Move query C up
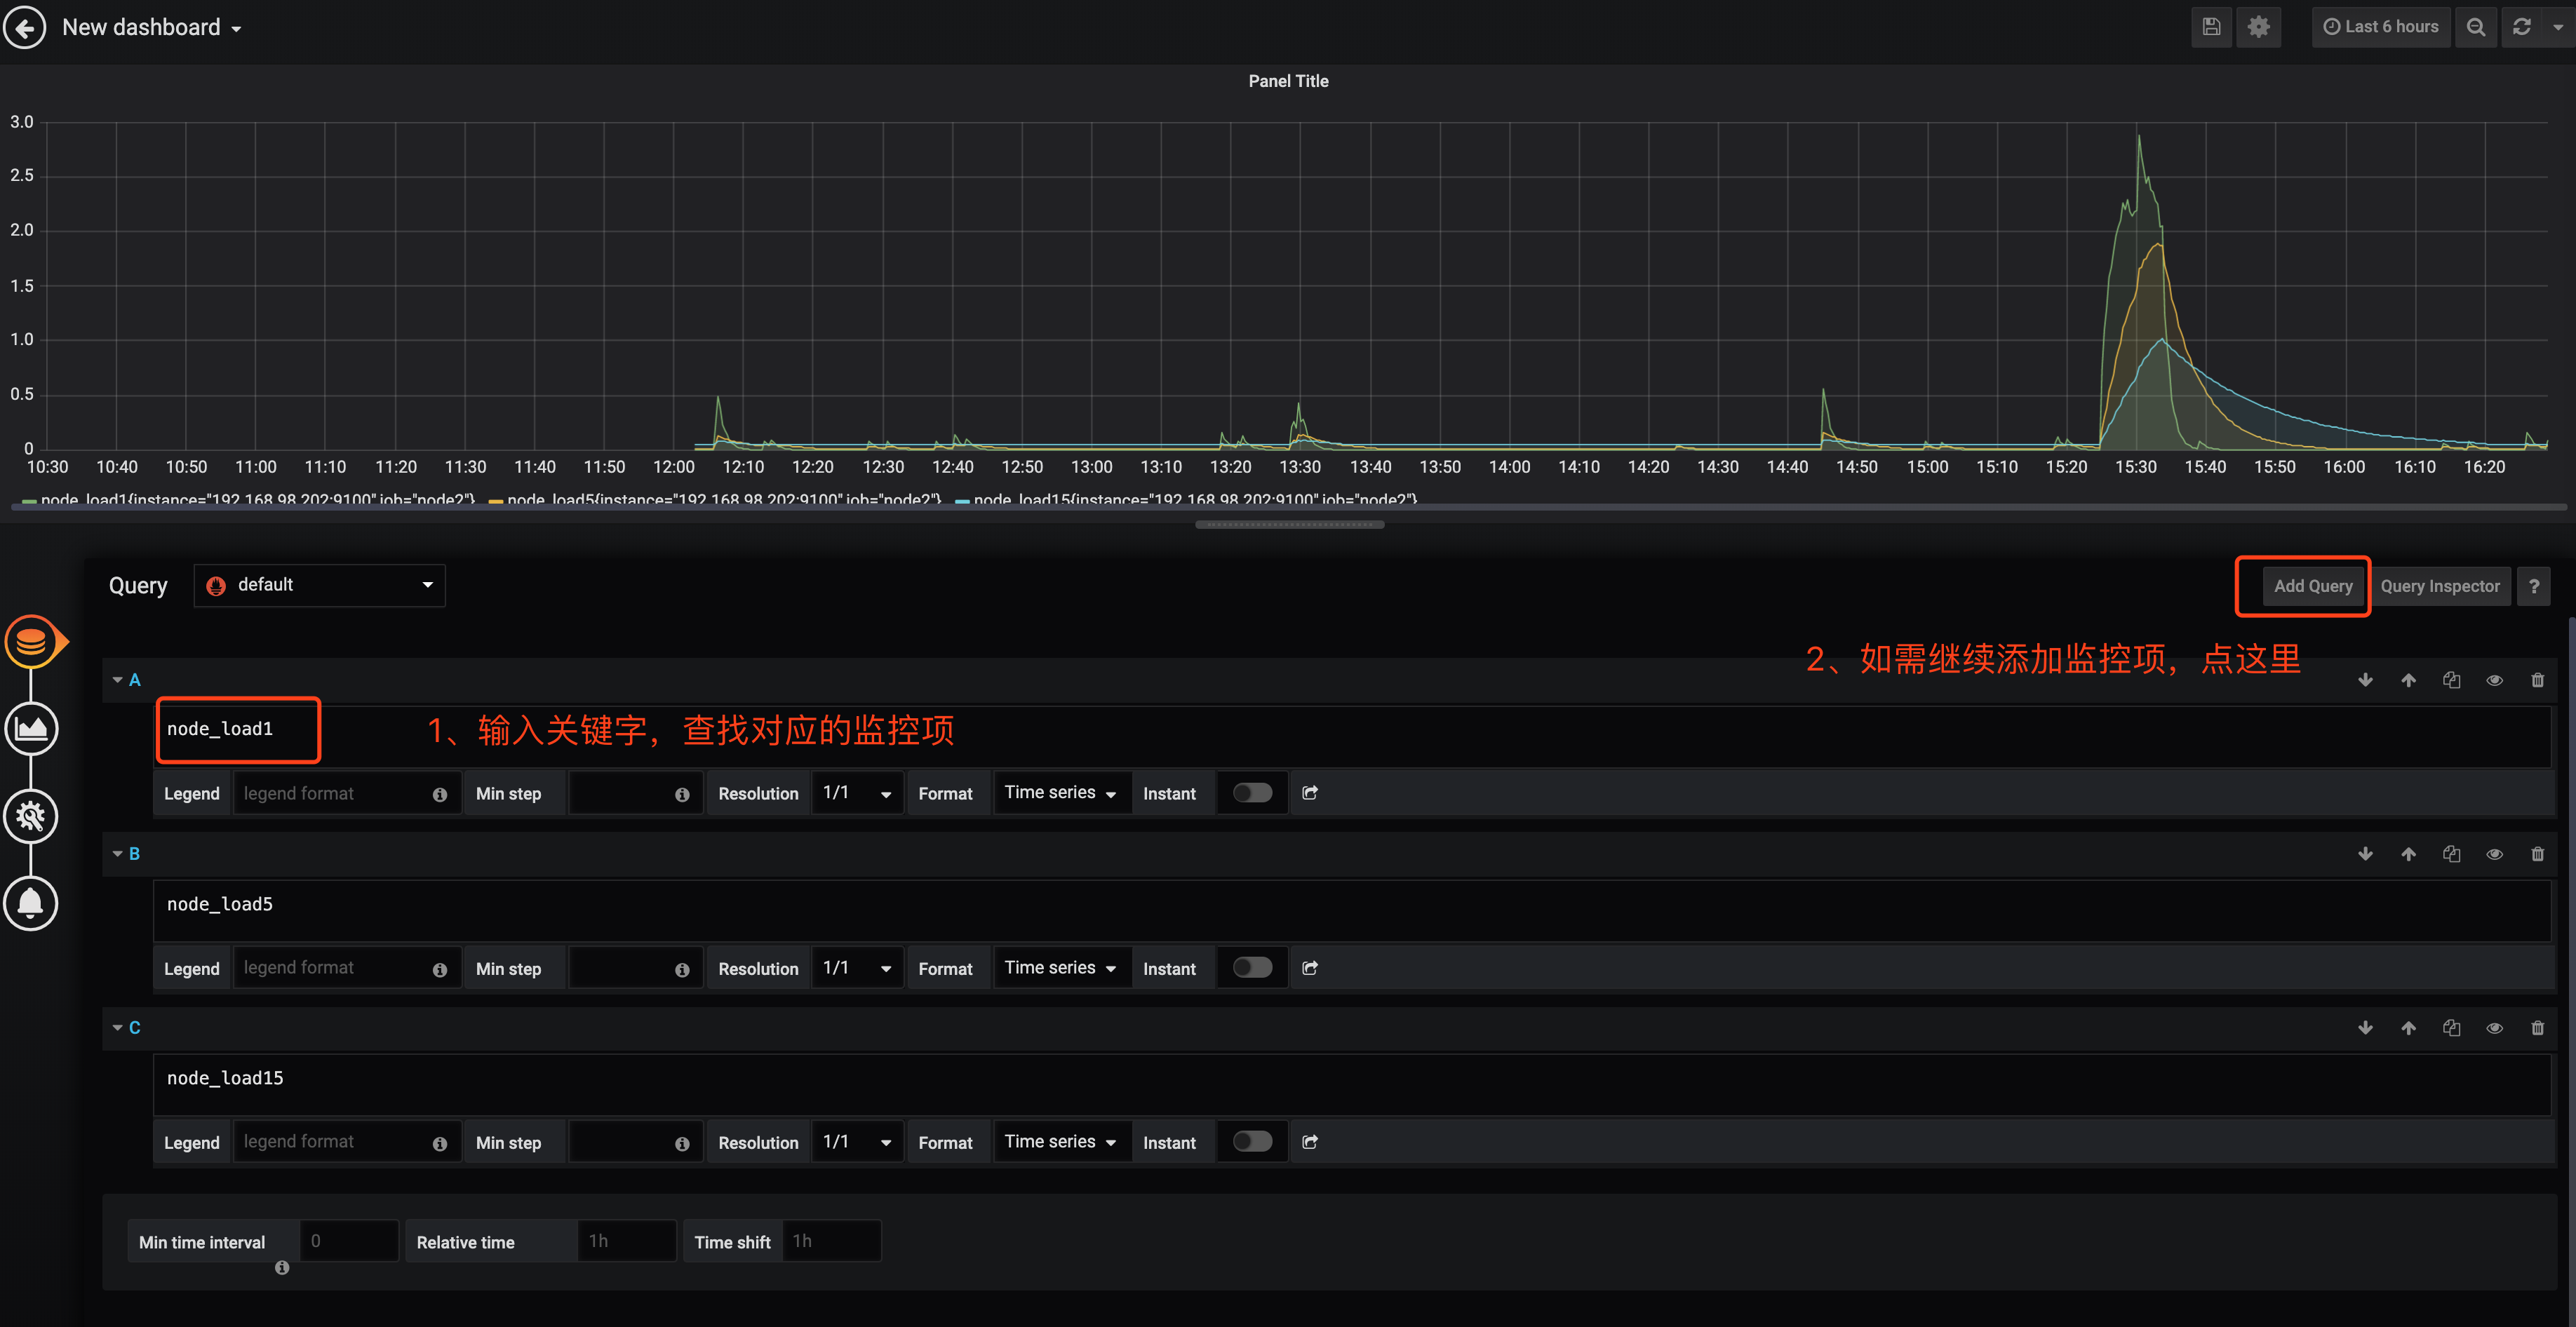The height and width of the screenshot is (1327, 2576). pos(2408,1028)
